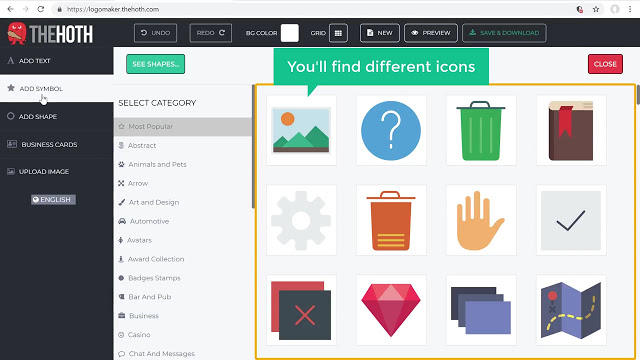Pick the checkmark icon tile
The width and height of the screenshot is (640, 360).
pyautogui.click(x=571, y=220)
